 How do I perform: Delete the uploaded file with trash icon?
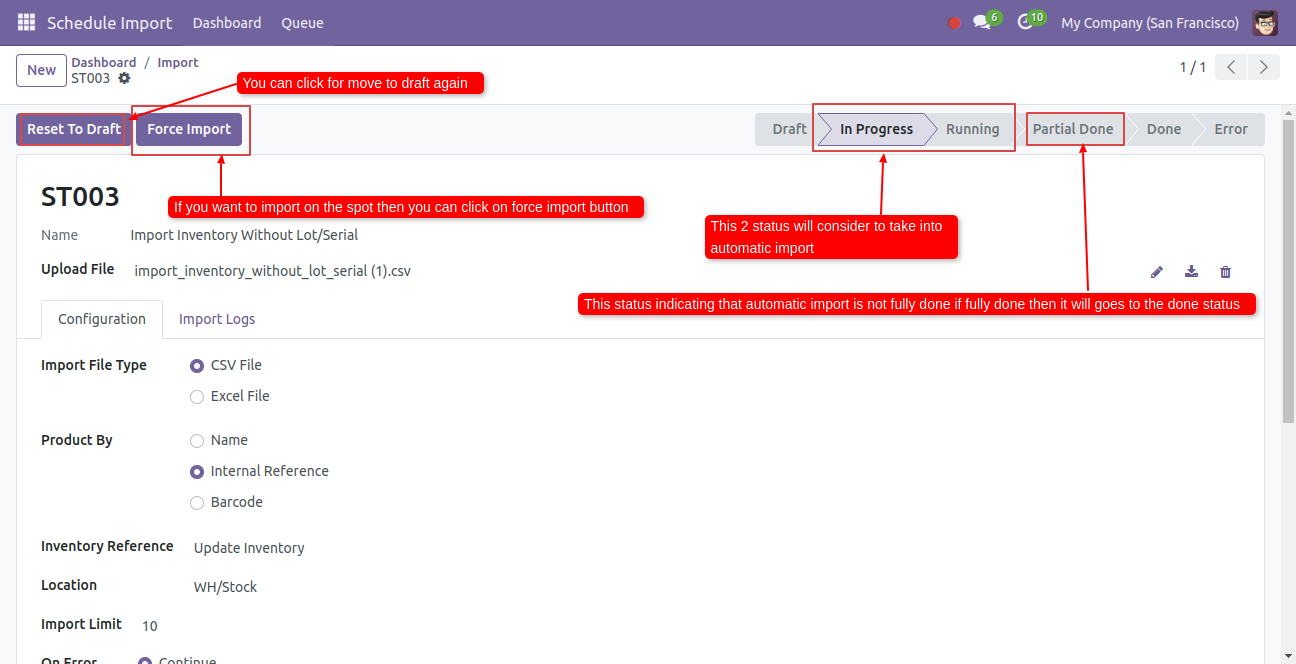coord(1225,271)
